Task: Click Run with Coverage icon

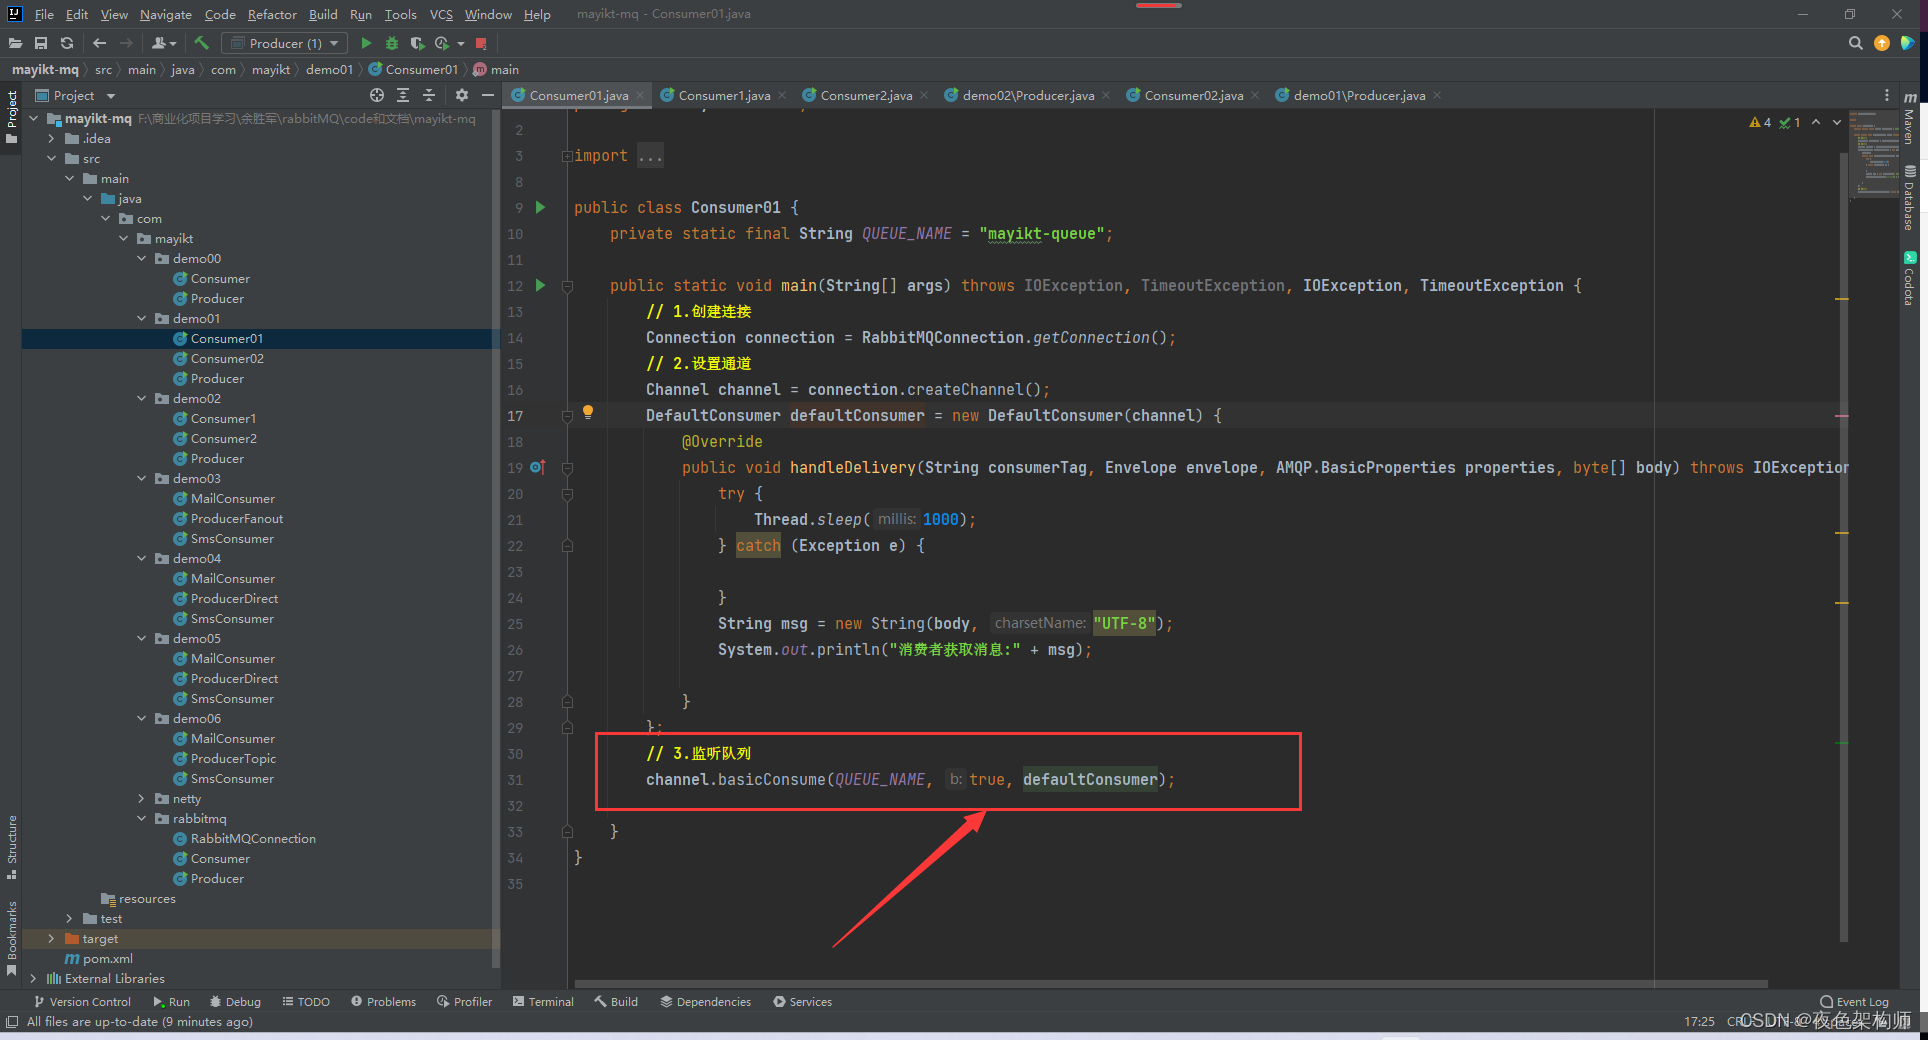Action: coord(417,43)
